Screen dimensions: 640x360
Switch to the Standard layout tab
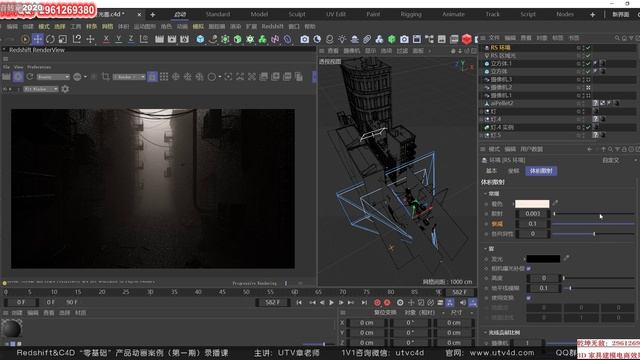[x=218, y=14]
